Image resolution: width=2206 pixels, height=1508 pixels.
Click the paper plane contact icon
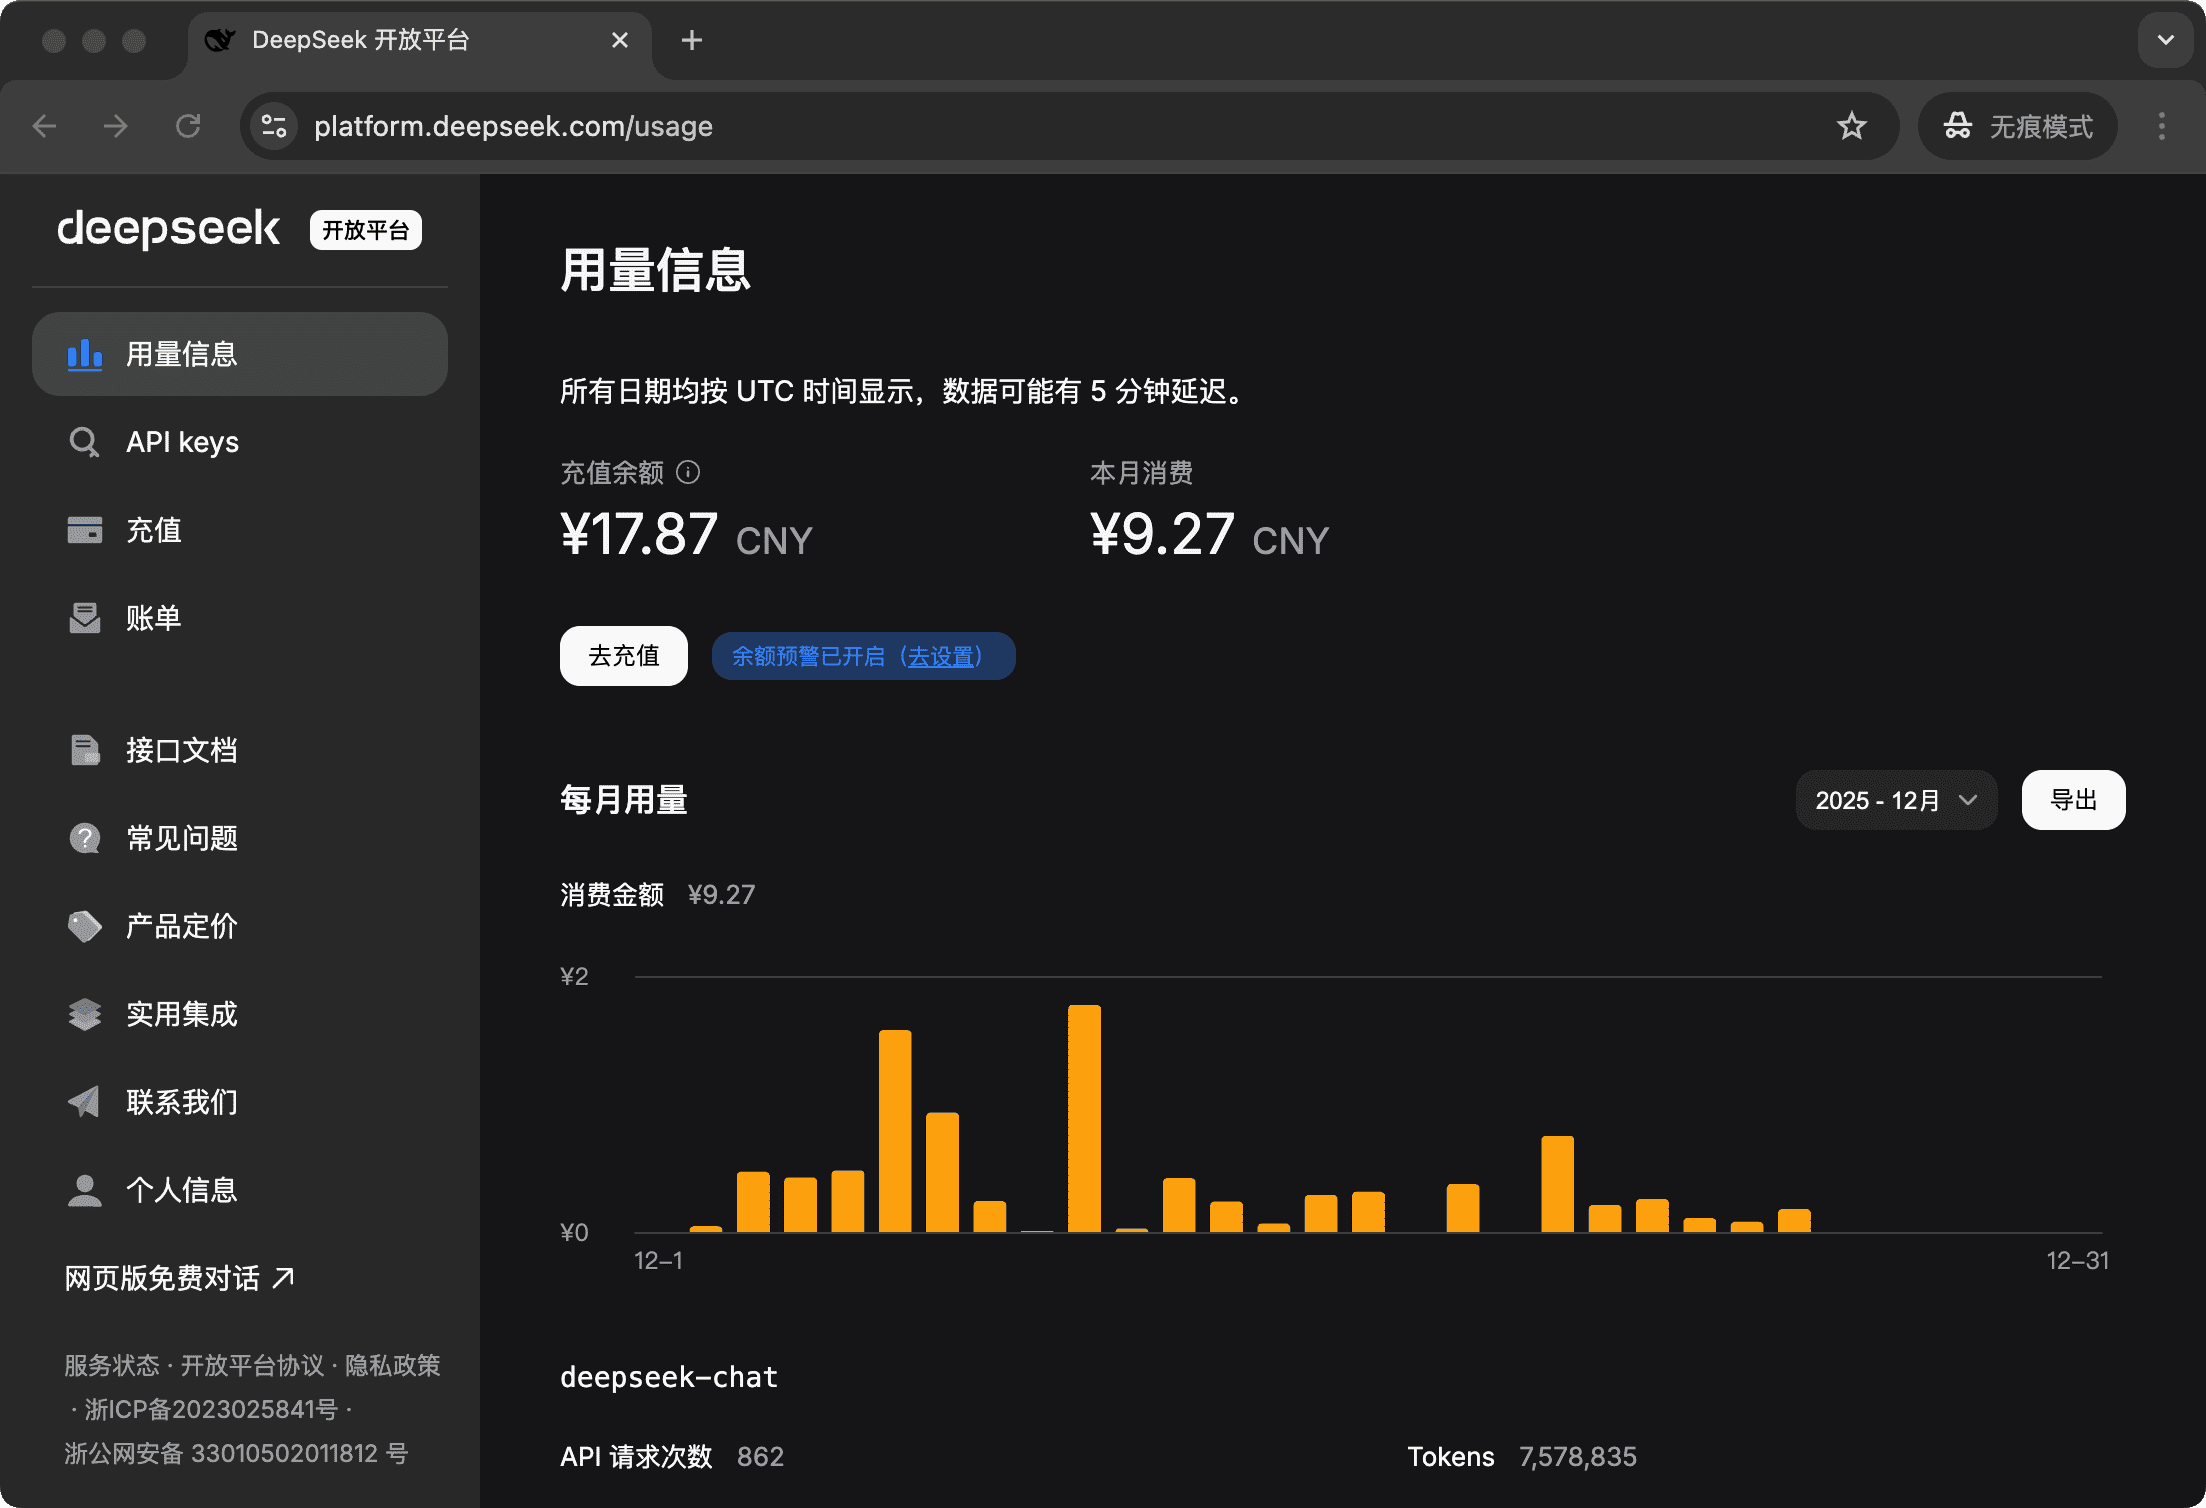click(x=85, y=1102)
